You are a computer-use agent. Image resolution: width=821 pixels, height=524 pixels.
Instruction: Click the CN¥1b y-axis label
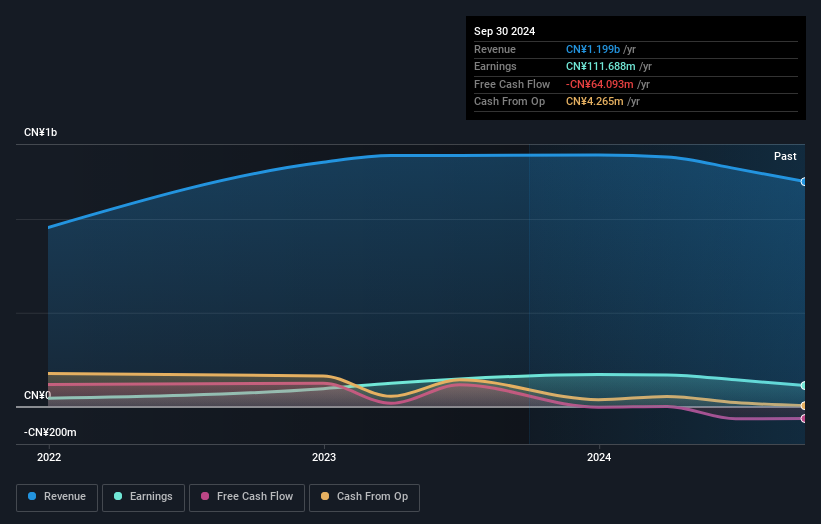(40, 132)
